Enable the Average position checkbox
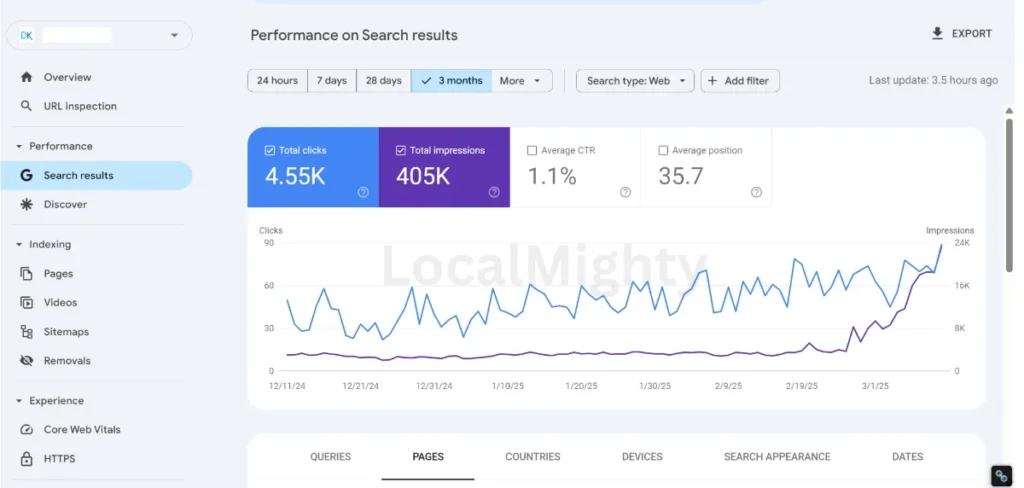 coord(663,151)
